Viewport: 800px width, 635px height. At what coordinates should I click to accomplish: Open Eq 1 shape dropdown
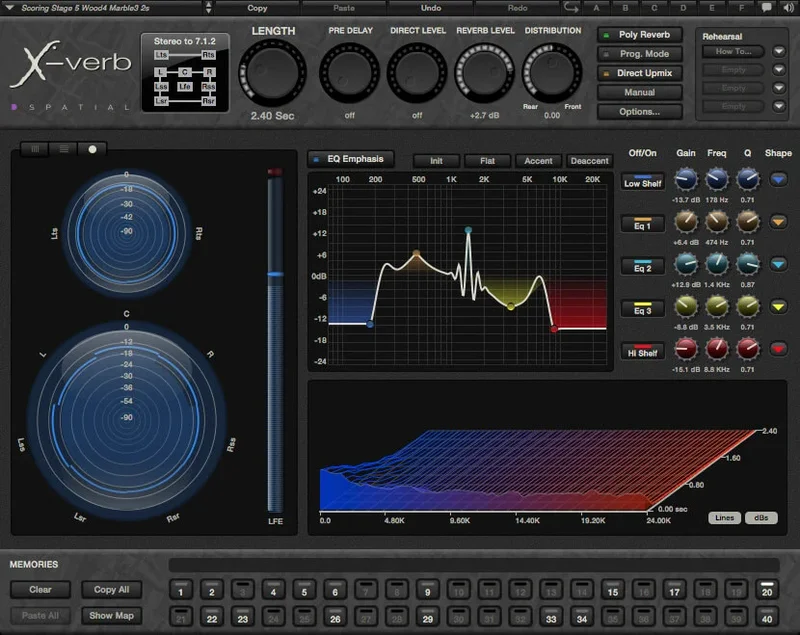pos(778,222)
